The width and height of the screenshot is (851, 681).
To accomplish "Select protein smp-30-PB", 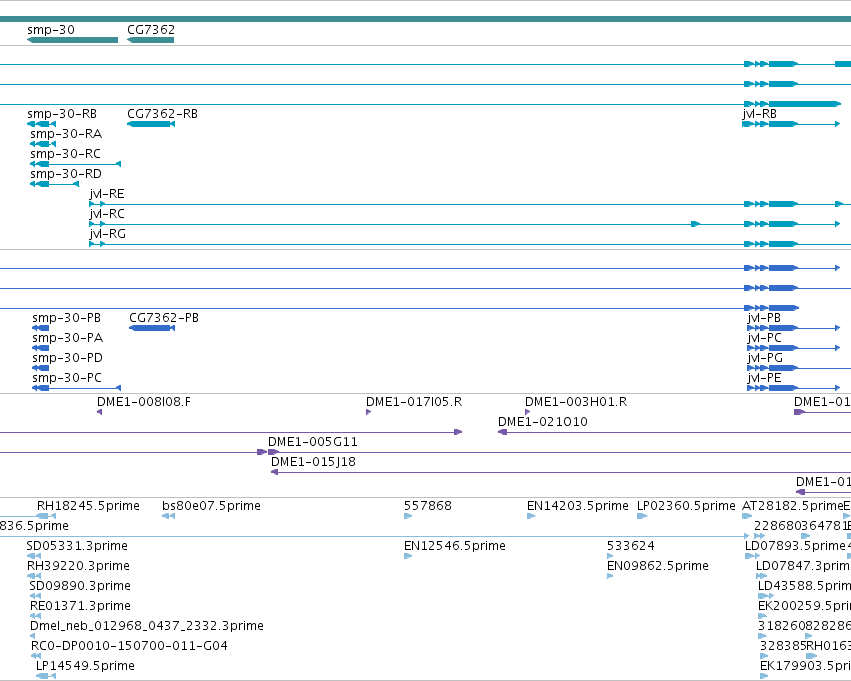I will pyautogui.click(x=41, y=328).
